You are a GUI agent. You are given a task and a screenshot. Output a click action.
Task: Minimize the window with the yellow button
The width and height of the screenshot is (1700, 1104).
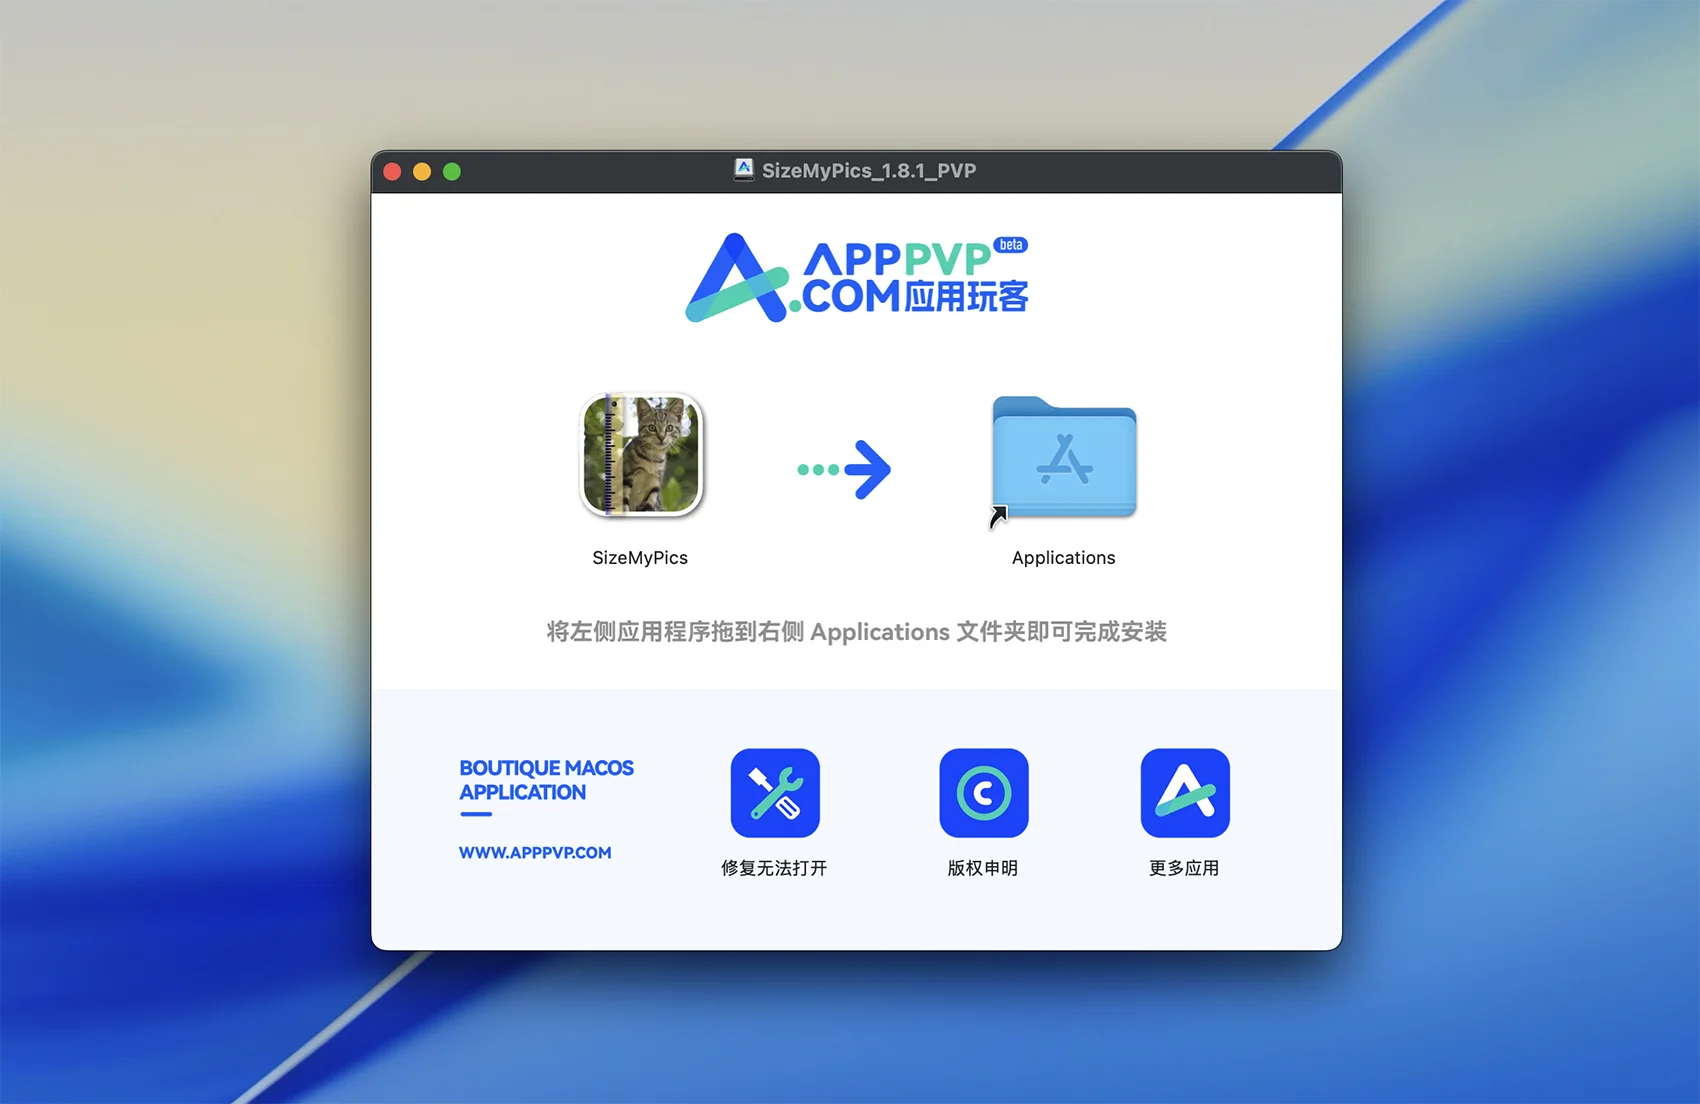(x=422, y=172)
